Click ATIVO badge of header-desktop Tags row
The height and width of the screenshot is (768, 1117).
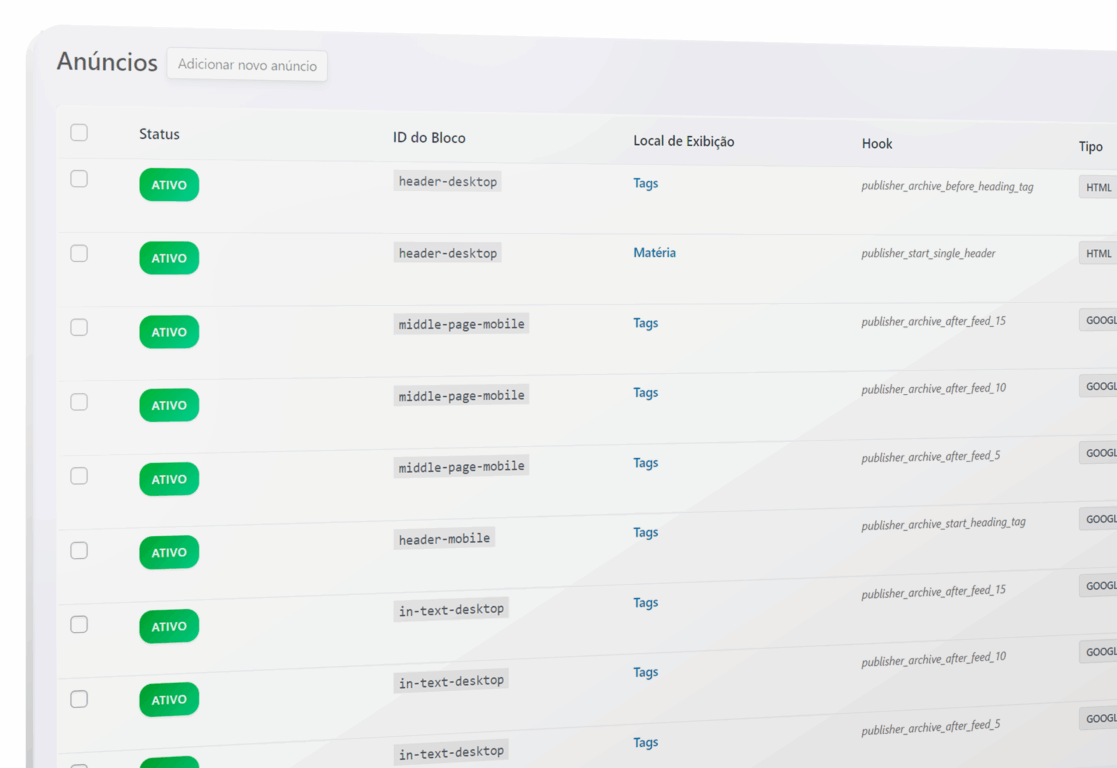[169, 185]
